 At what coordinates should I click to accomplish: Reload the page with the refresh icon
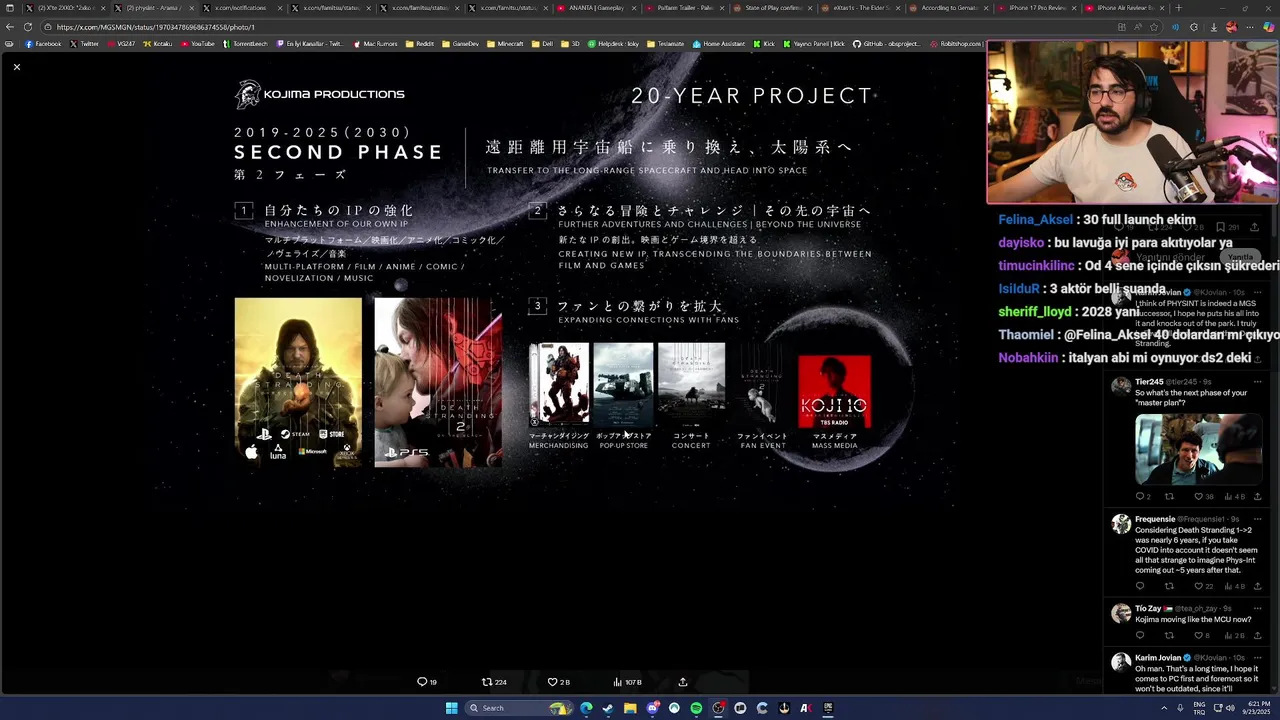coord(27,27)
